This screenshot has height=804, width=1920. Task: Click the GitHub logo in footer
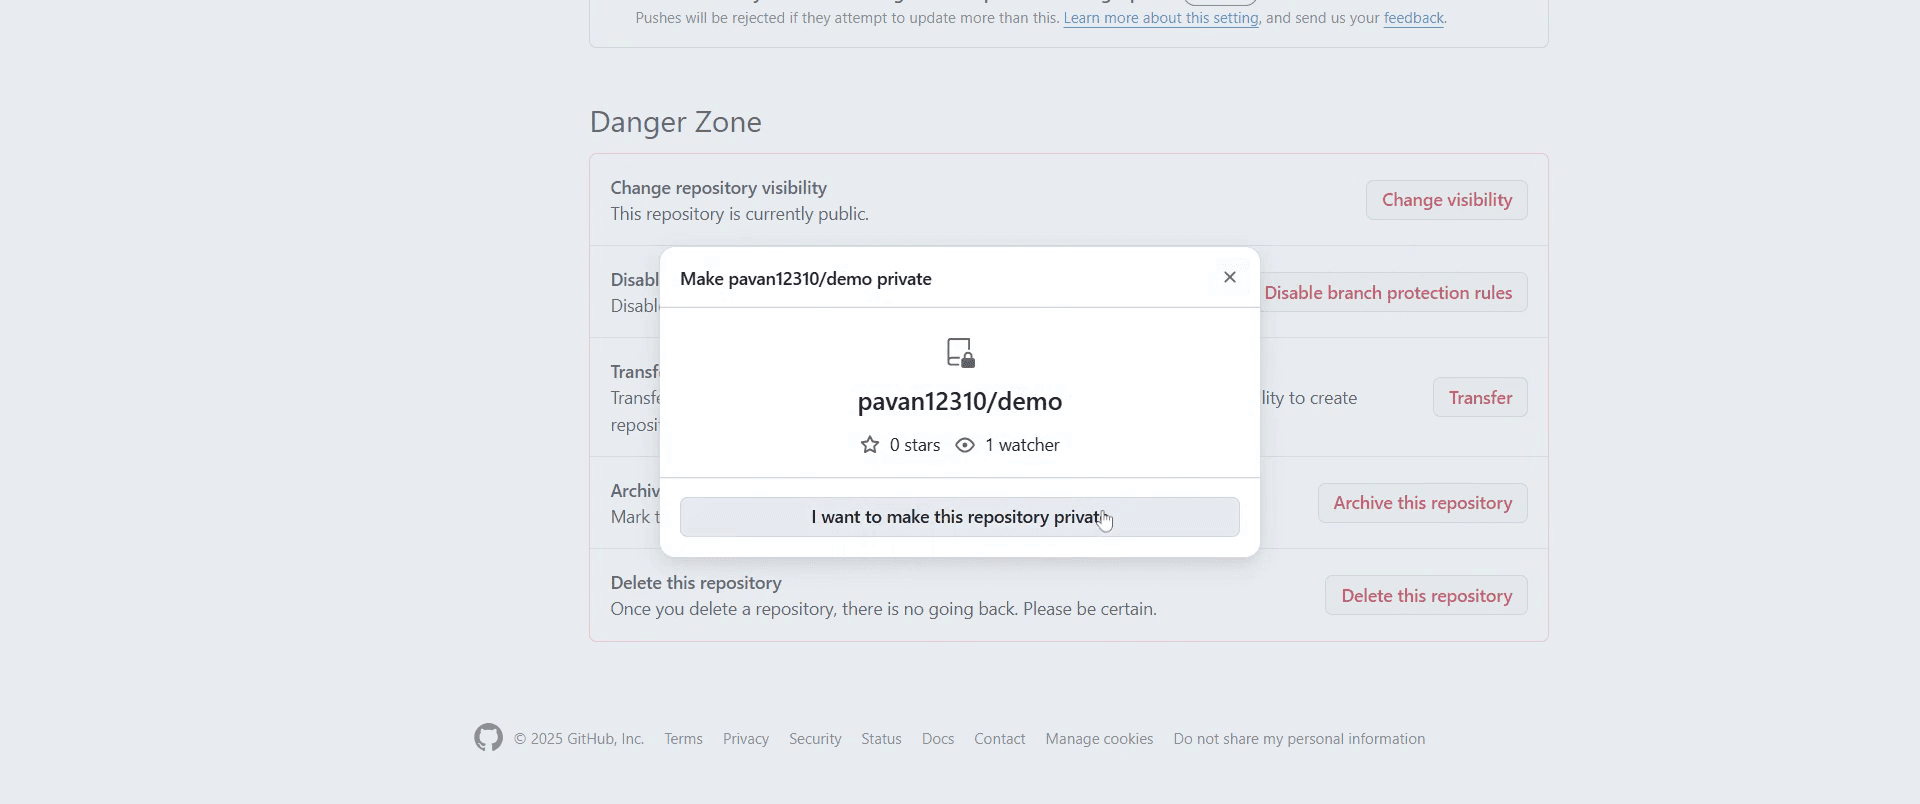489,738
